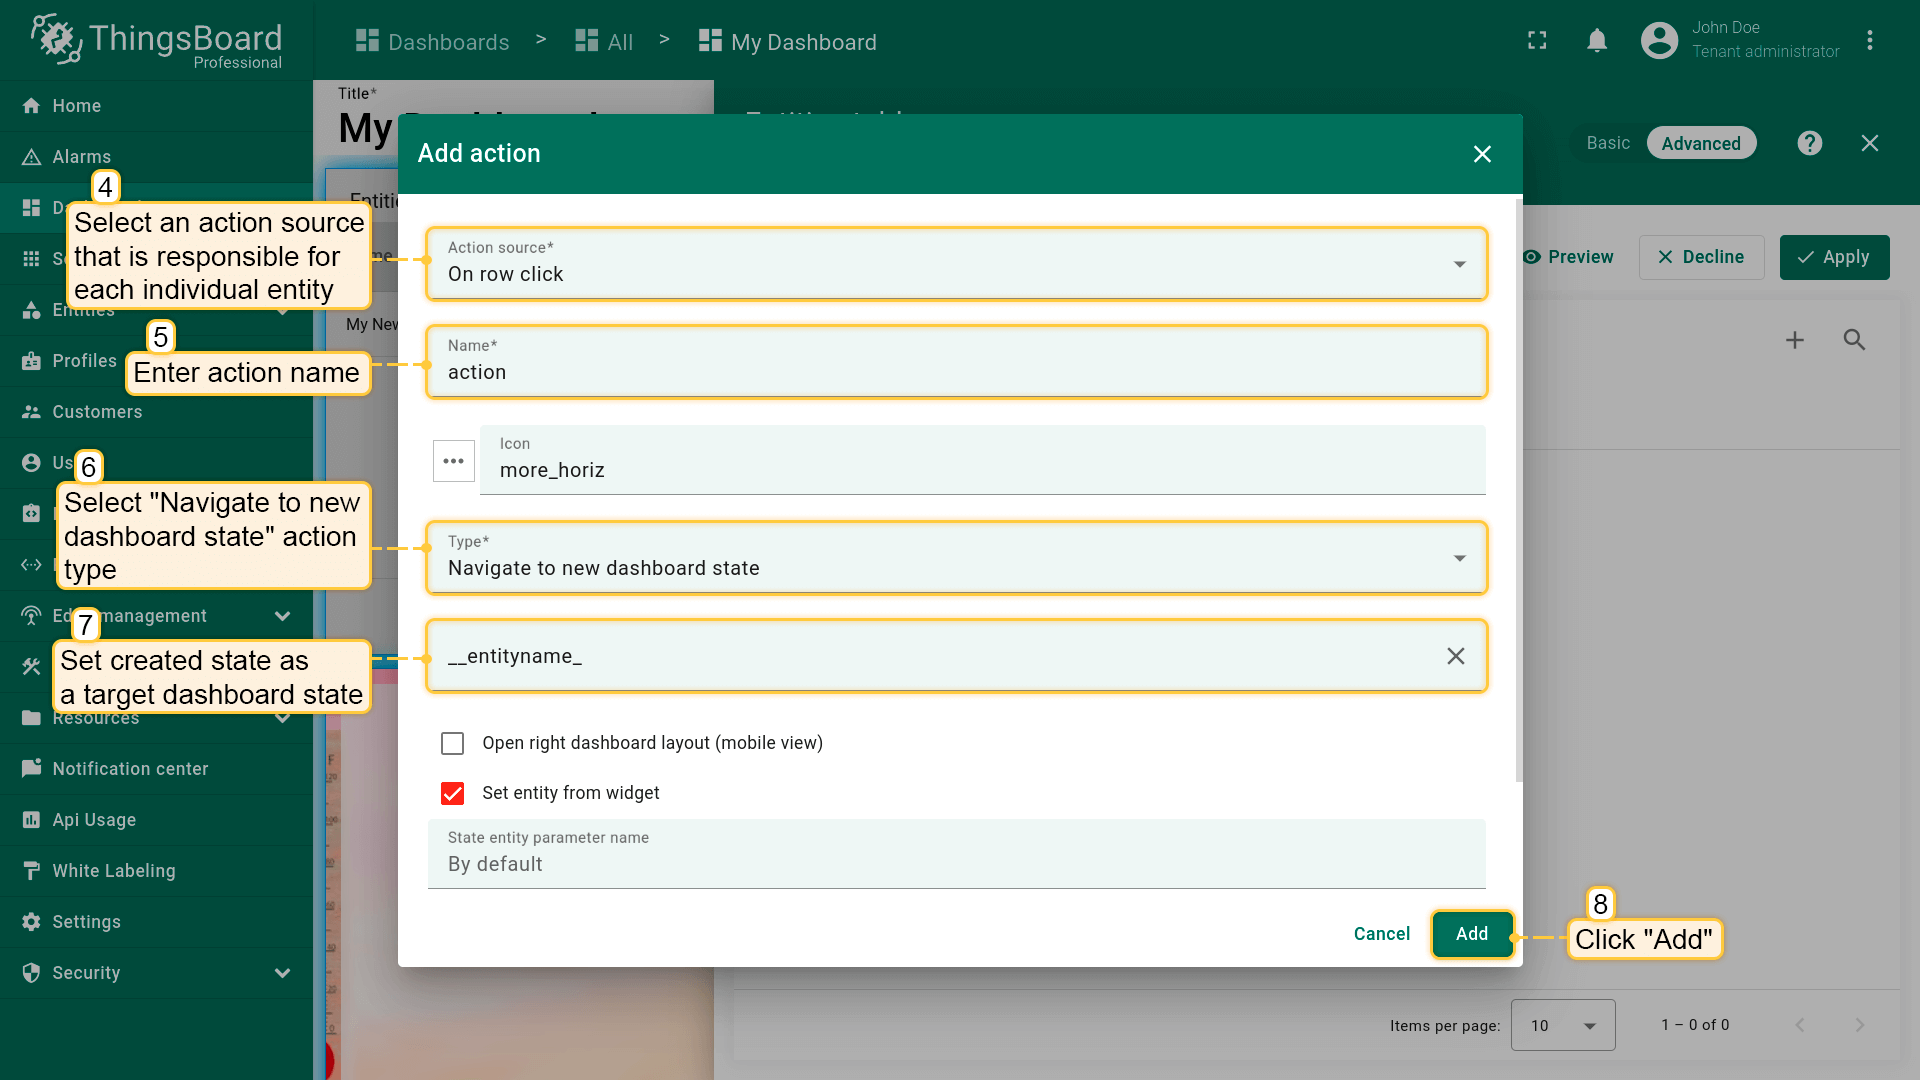Enable Open right dashboard layout checkbox

[x=453, y=743]
